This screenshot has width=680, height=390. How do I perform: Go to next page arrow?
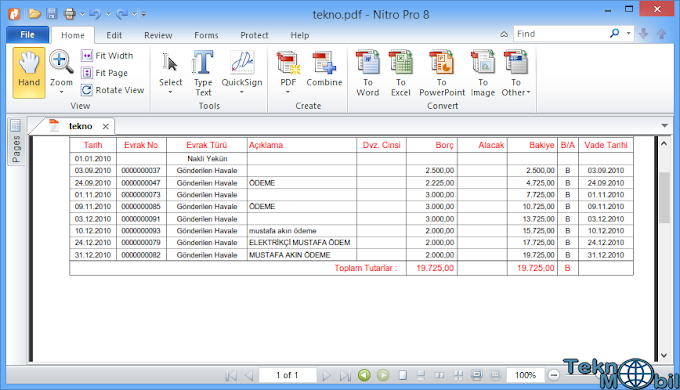click(x=327, y=375)
